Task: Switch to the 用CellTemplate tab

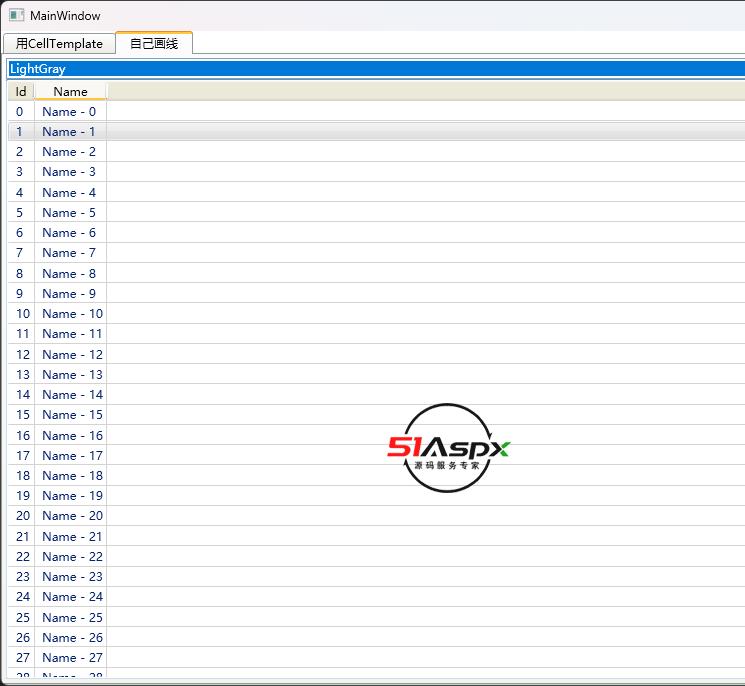Action: 59,43
